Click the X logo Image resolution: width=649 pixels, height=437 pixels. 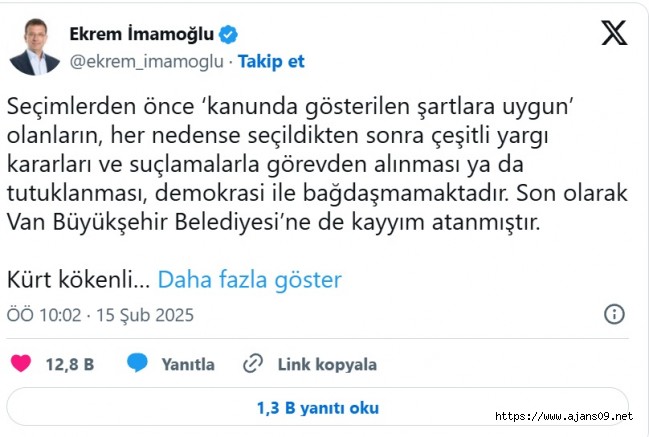click(614, 34)
